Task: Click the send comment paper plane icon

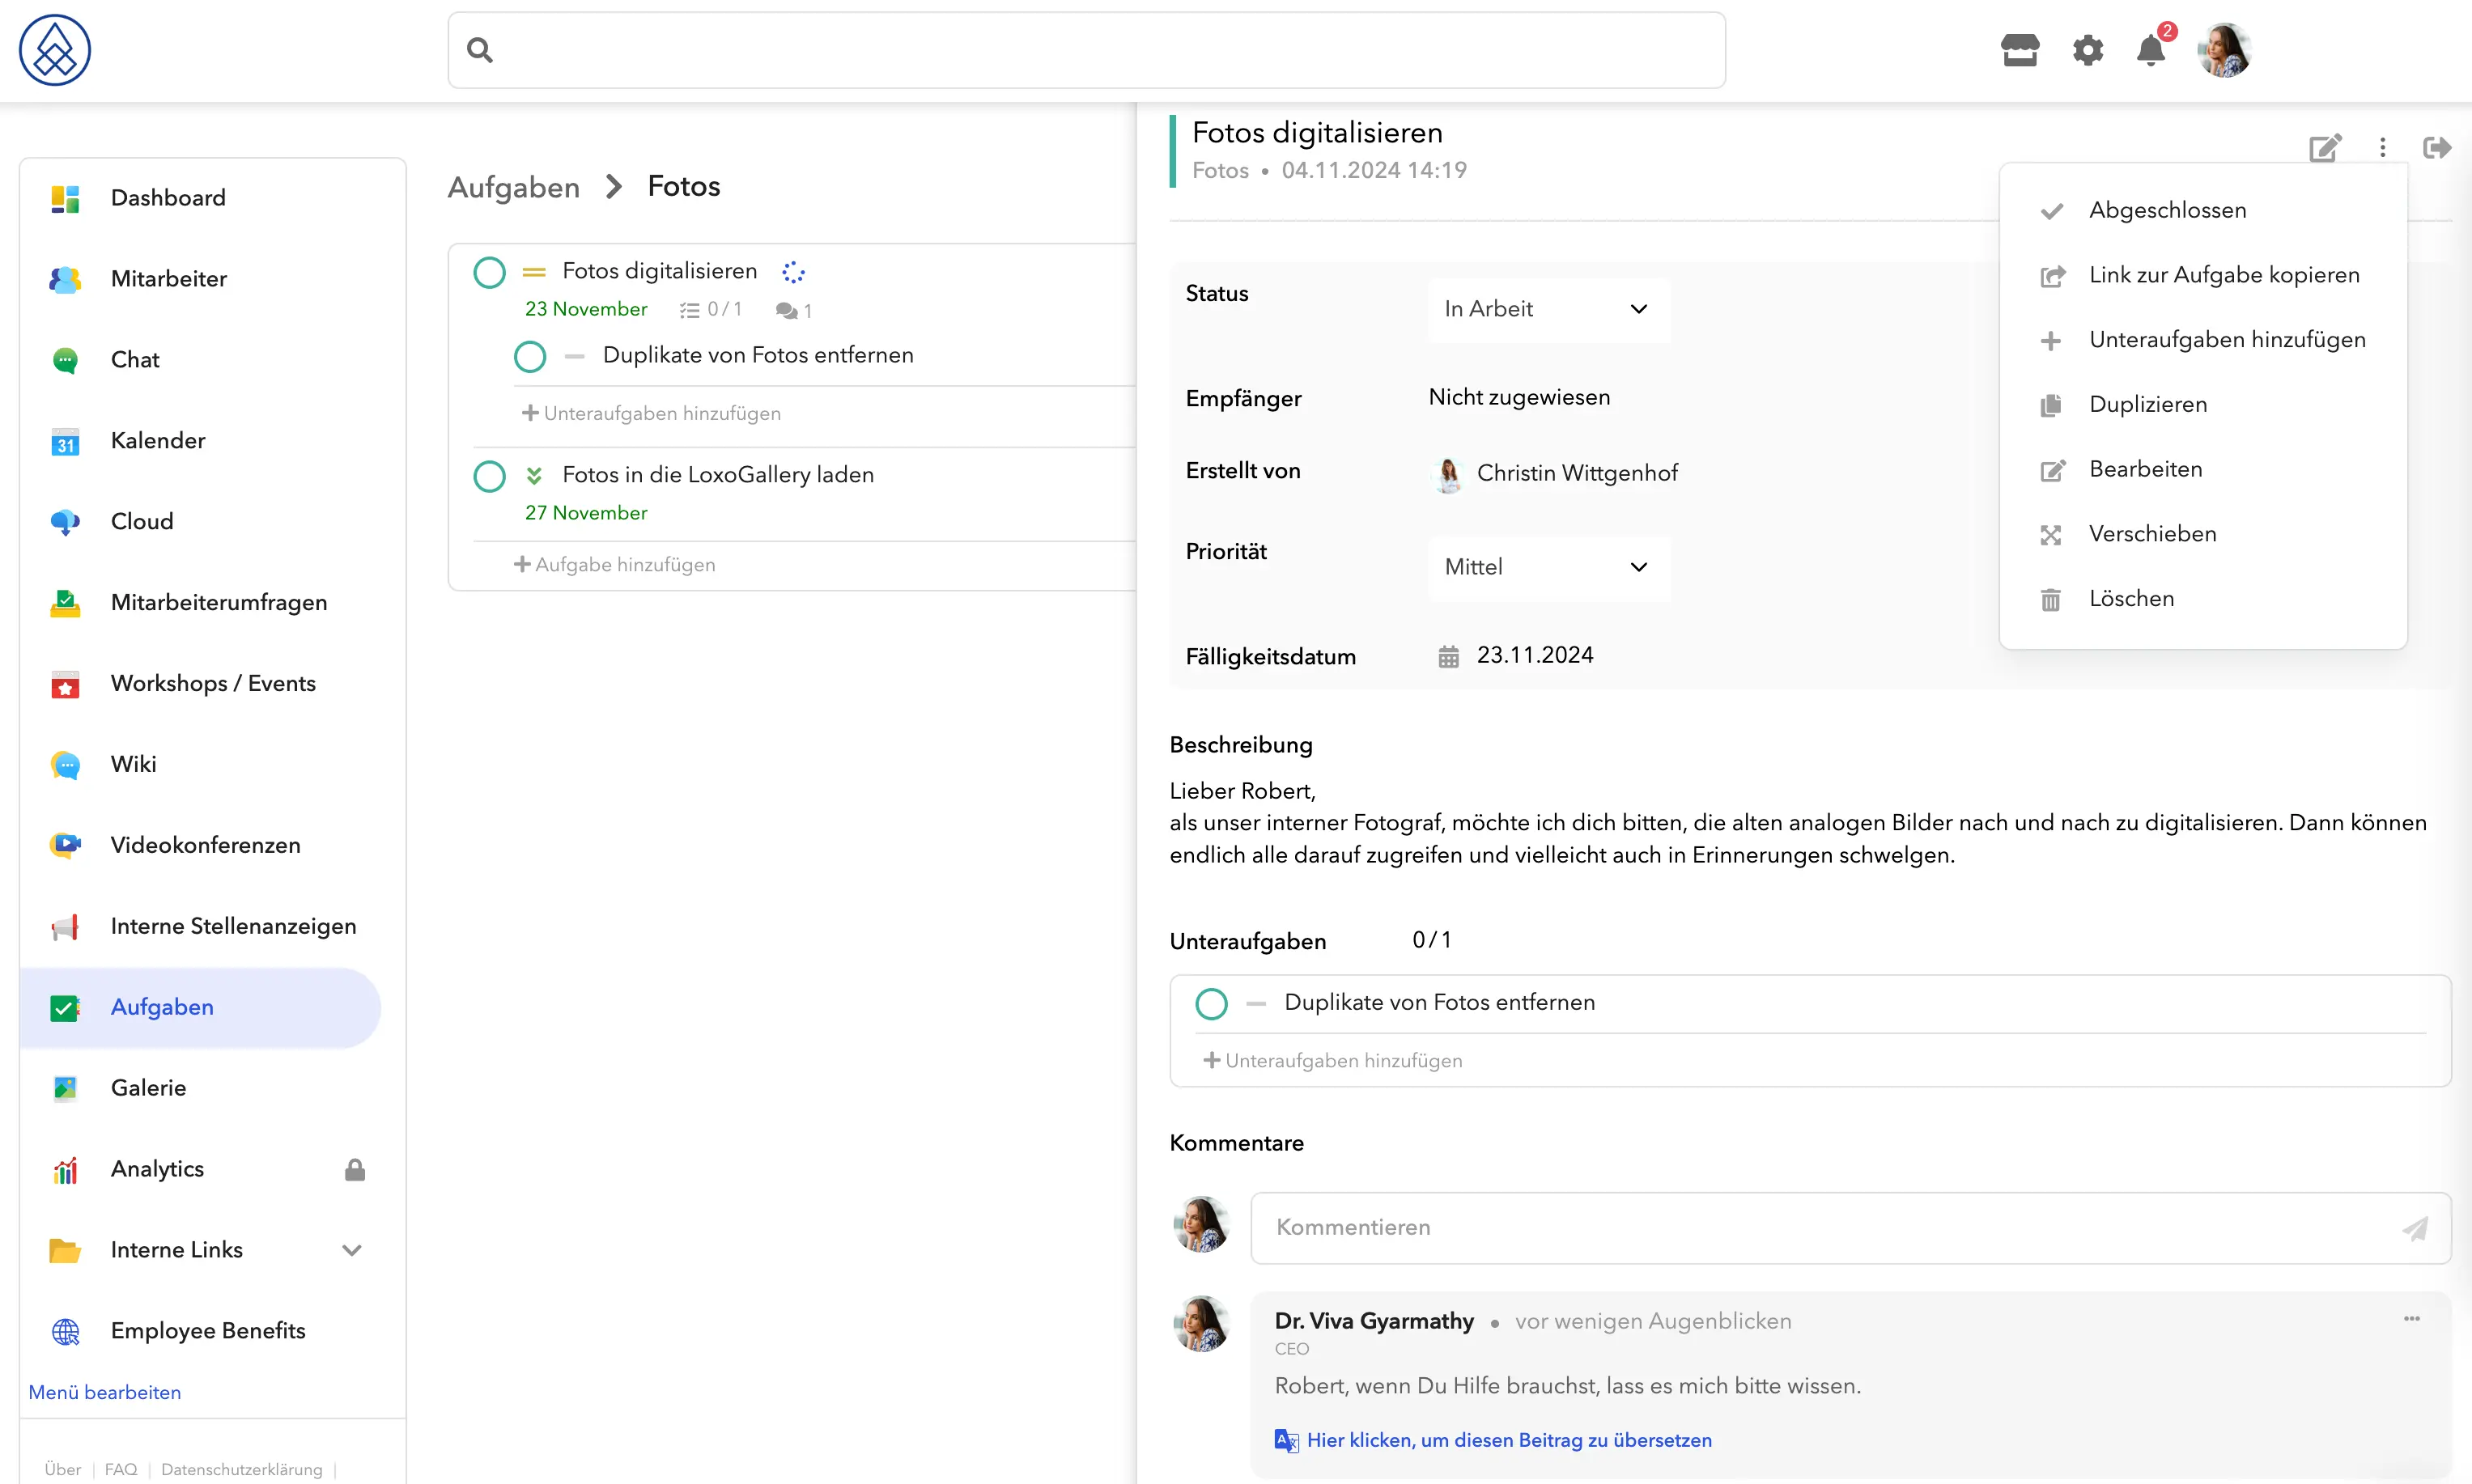Action: pos(2415,1228)
